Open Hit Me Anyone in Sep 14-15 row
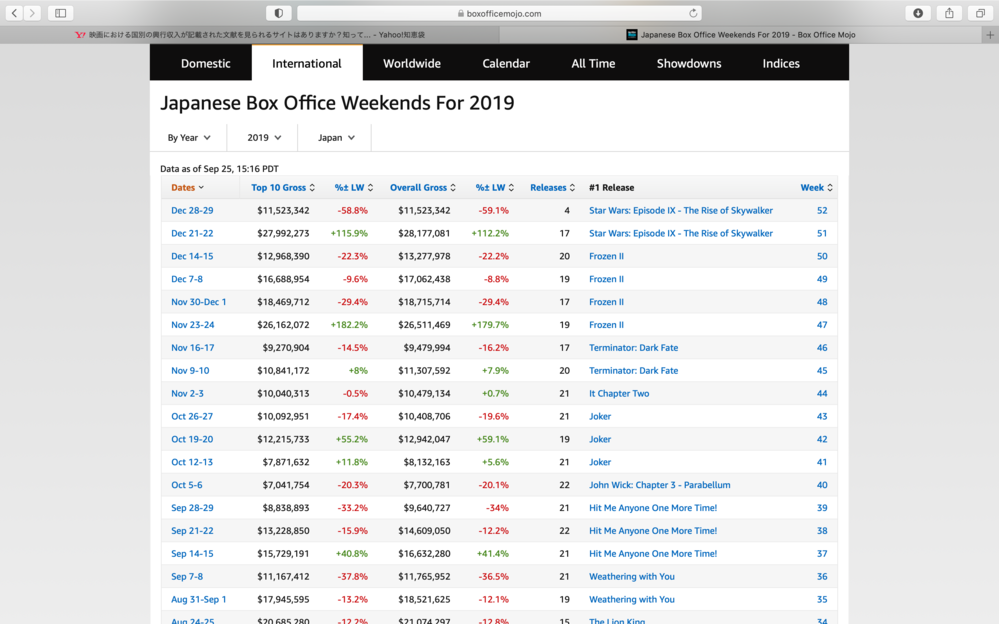The image size is (999, 624). click(652, 554)
